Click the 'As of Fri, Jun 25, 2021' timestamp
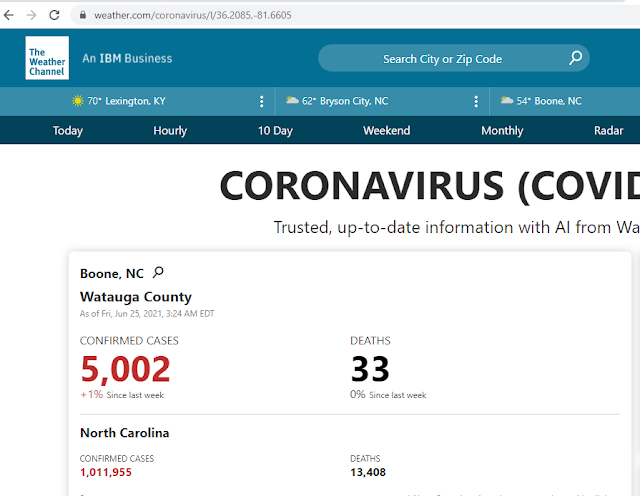 pyautogui.click(x=147, y=314)
